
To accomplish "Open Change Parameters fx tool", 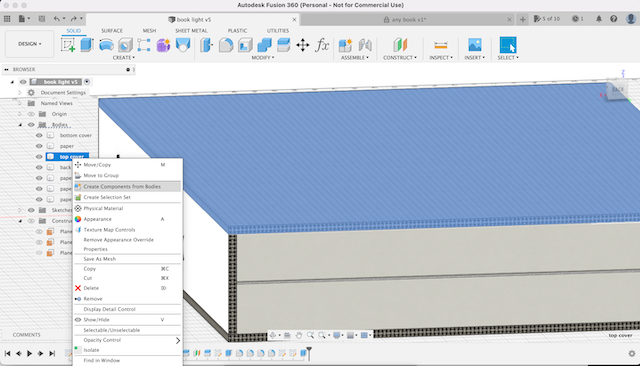I will pos(322,45).
